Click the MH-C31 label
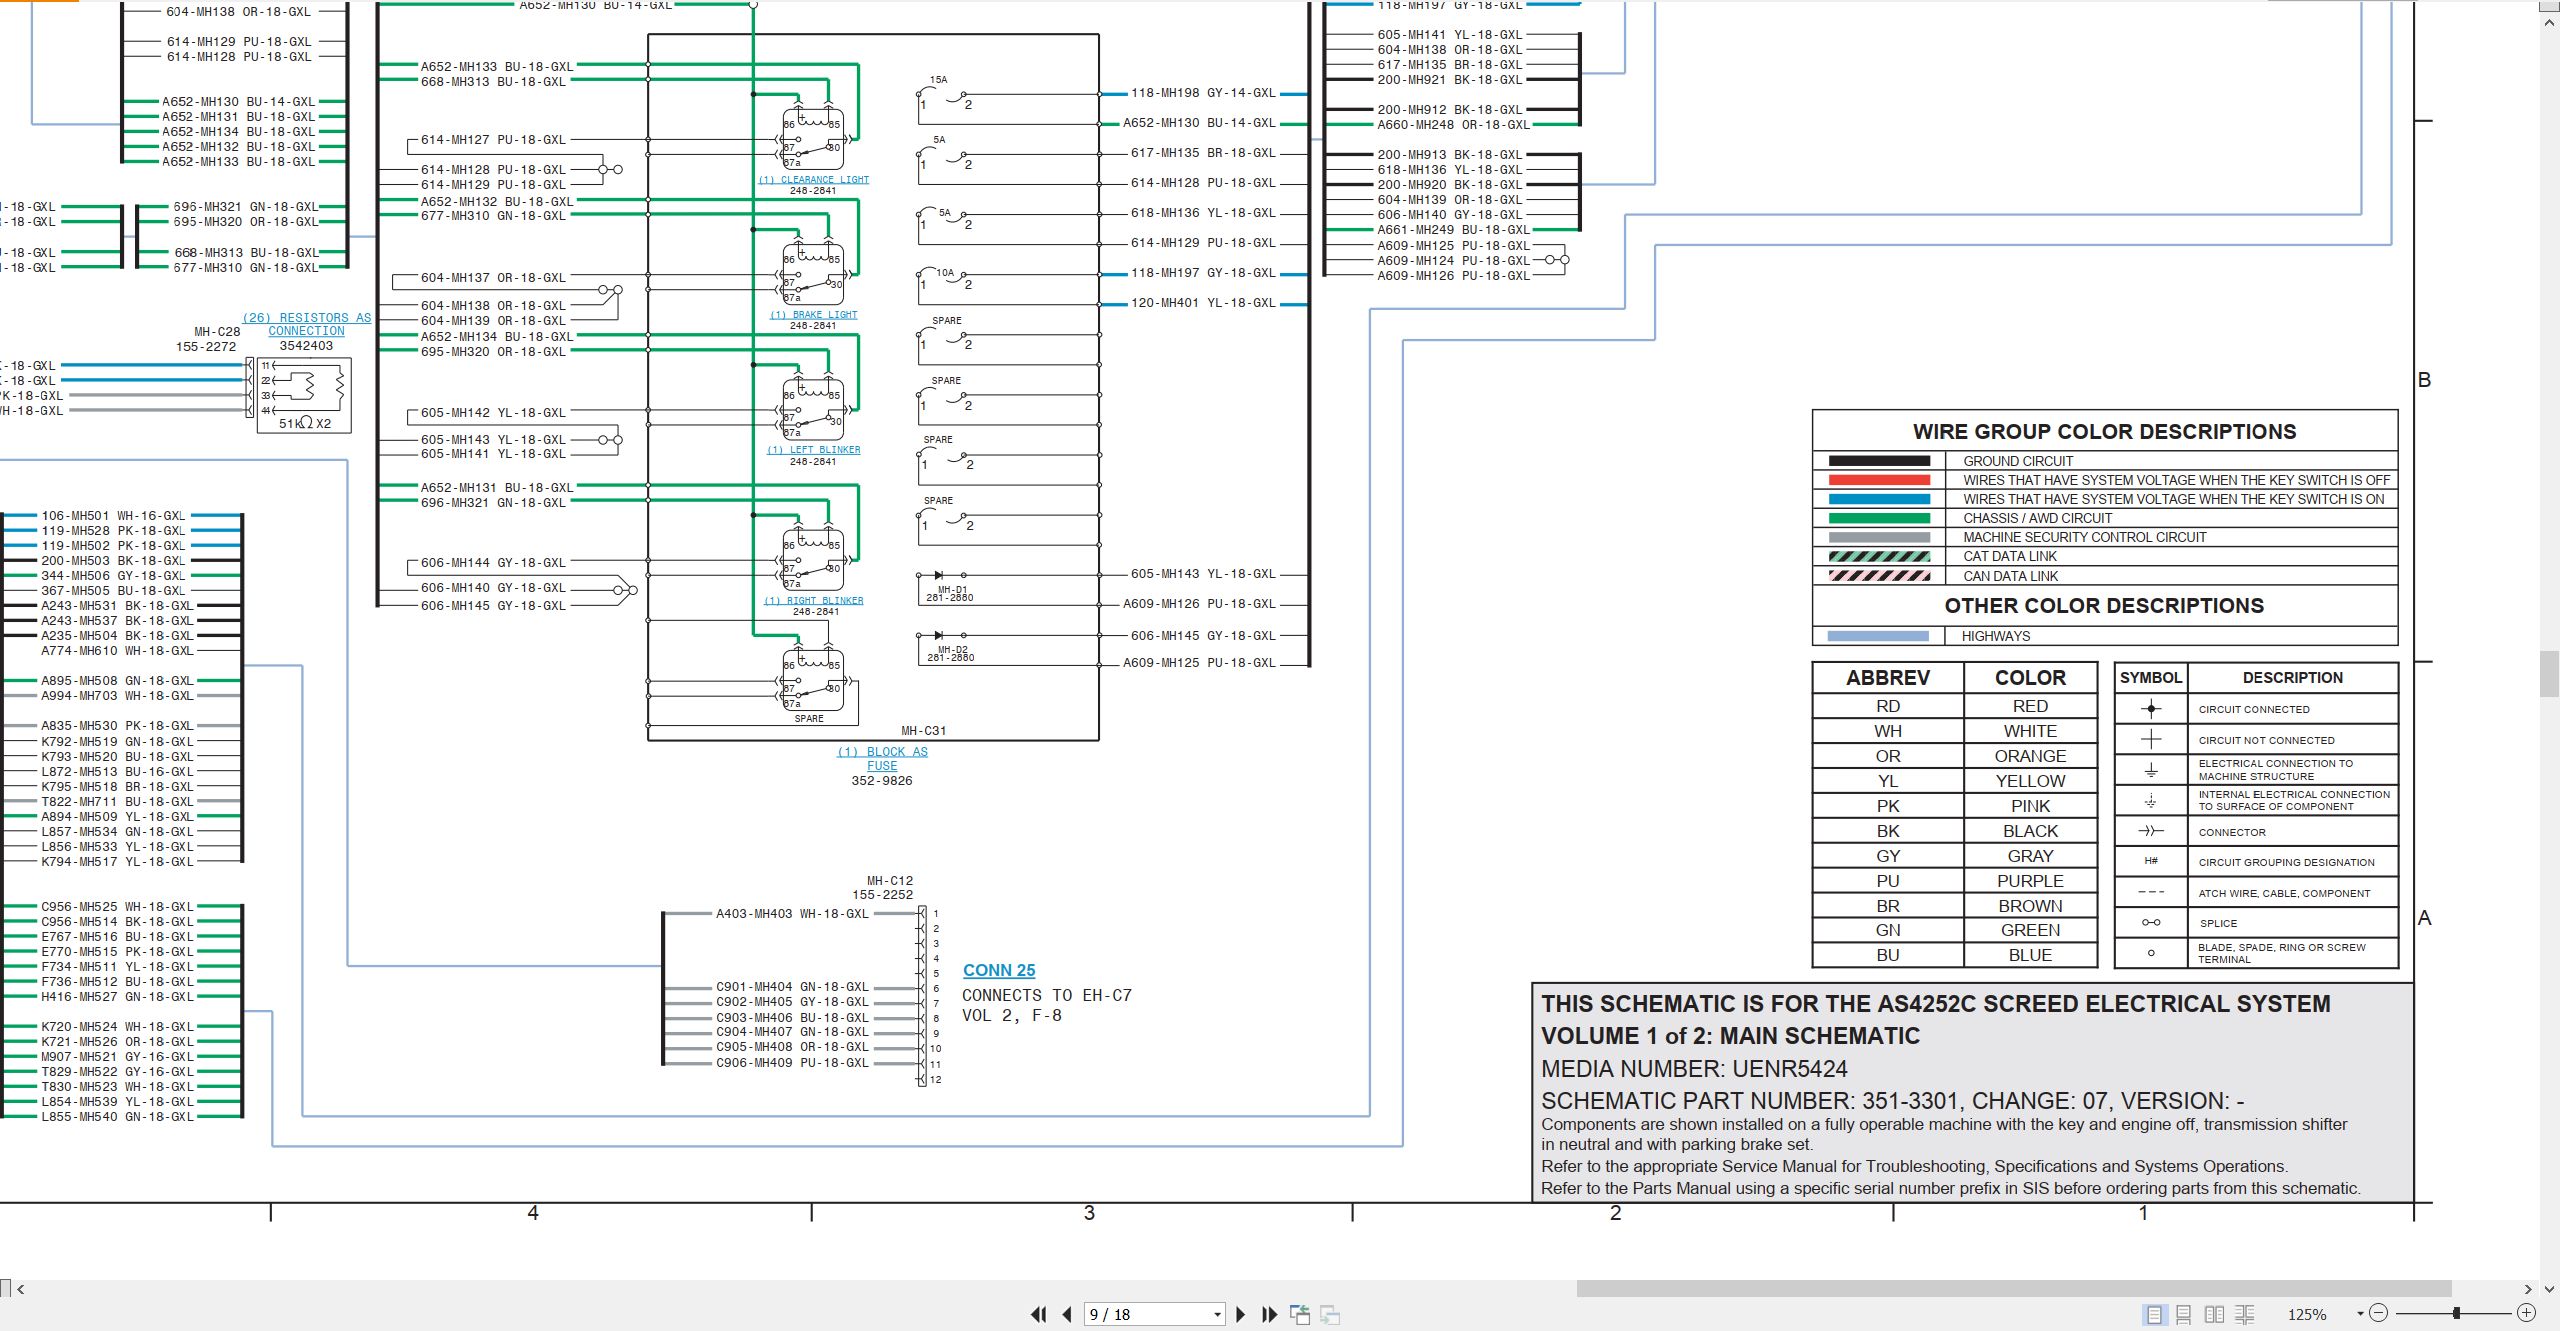 point(923,731)
